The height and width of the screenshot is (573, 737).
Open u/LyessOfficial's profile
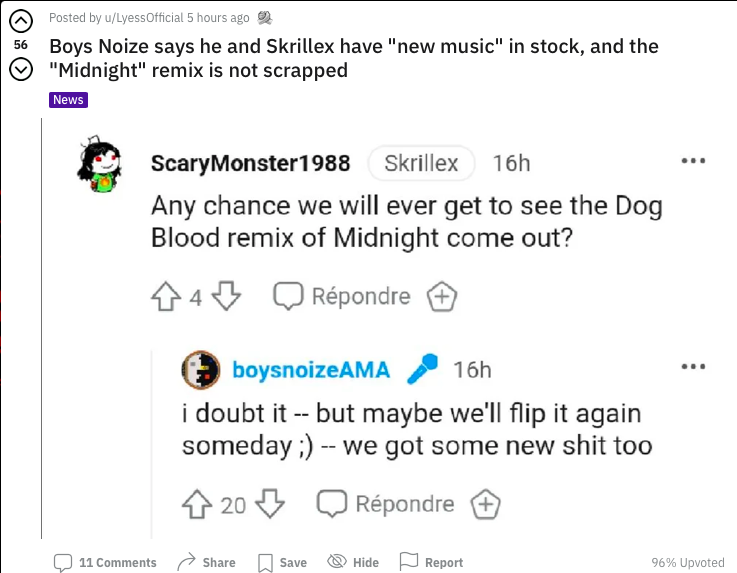144,18
